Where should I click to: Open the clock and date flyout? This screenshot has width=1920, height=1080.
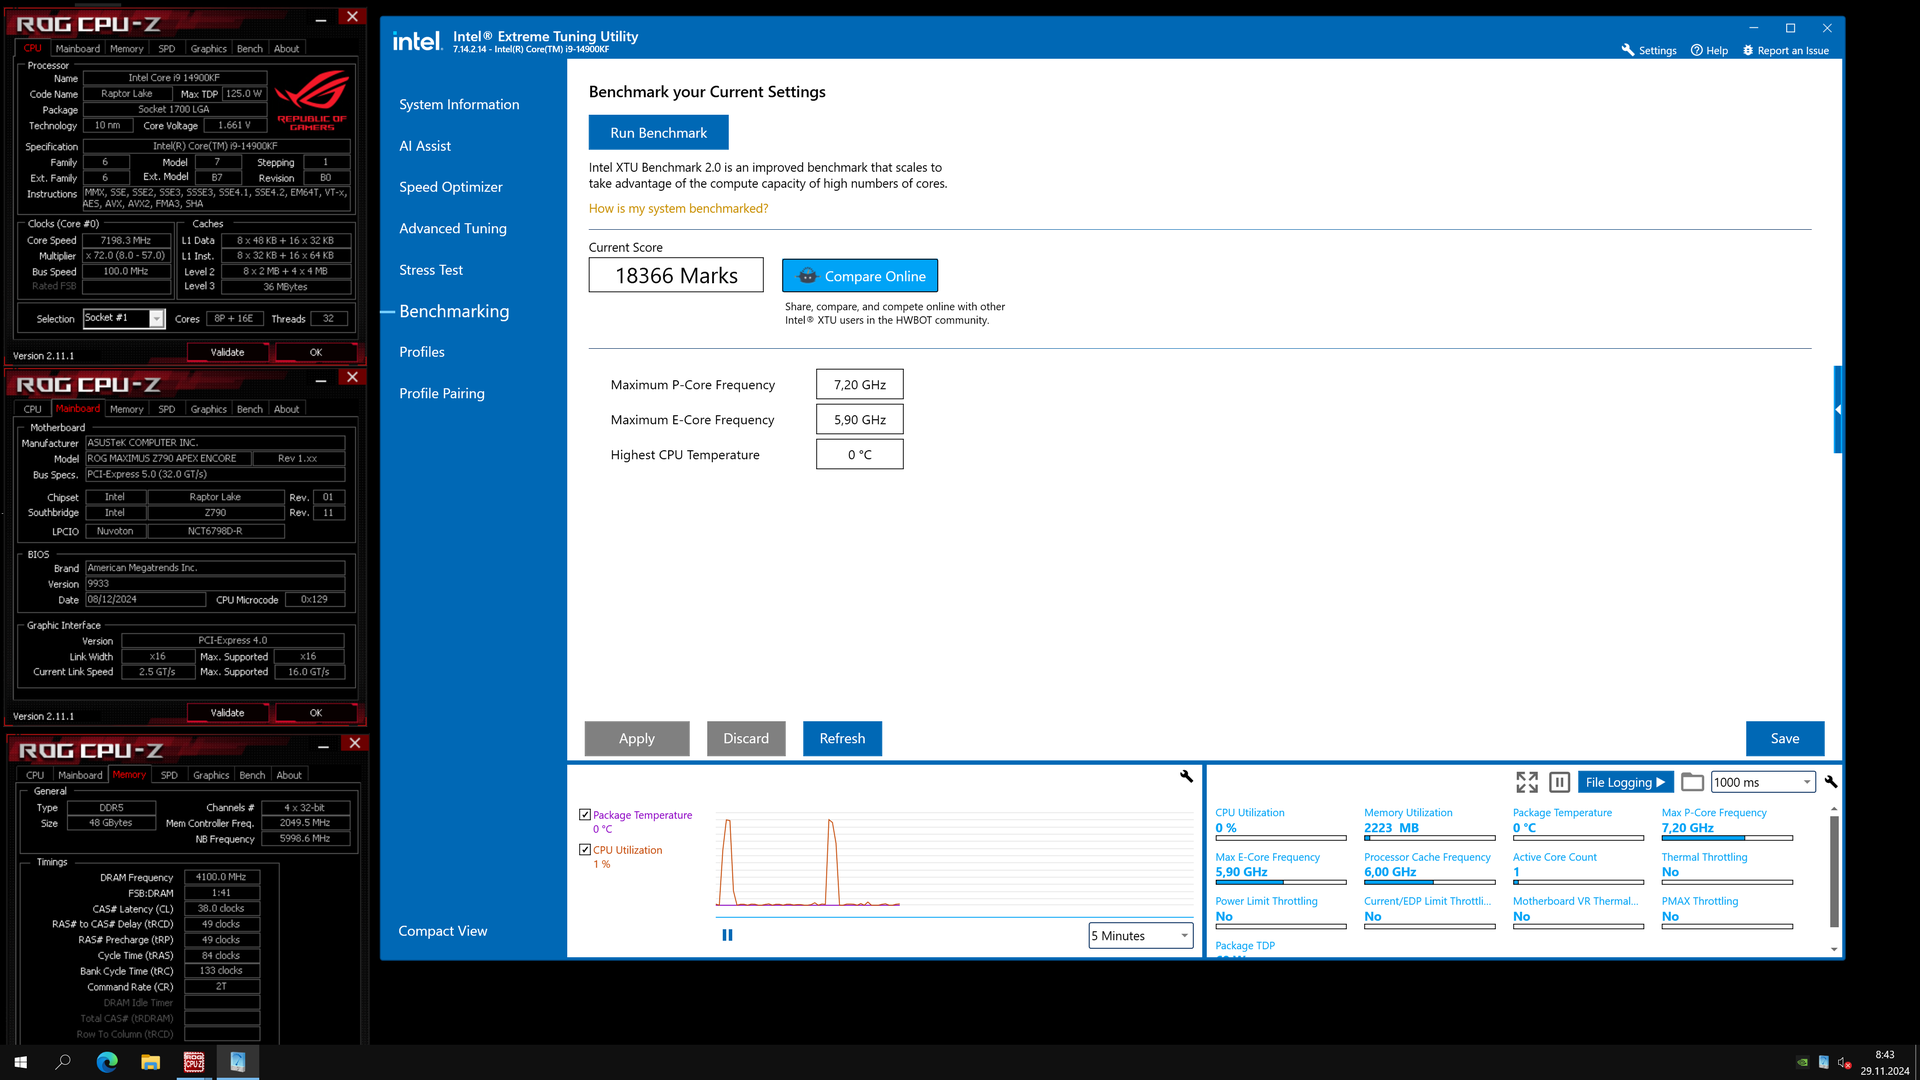(1885, 1062)
